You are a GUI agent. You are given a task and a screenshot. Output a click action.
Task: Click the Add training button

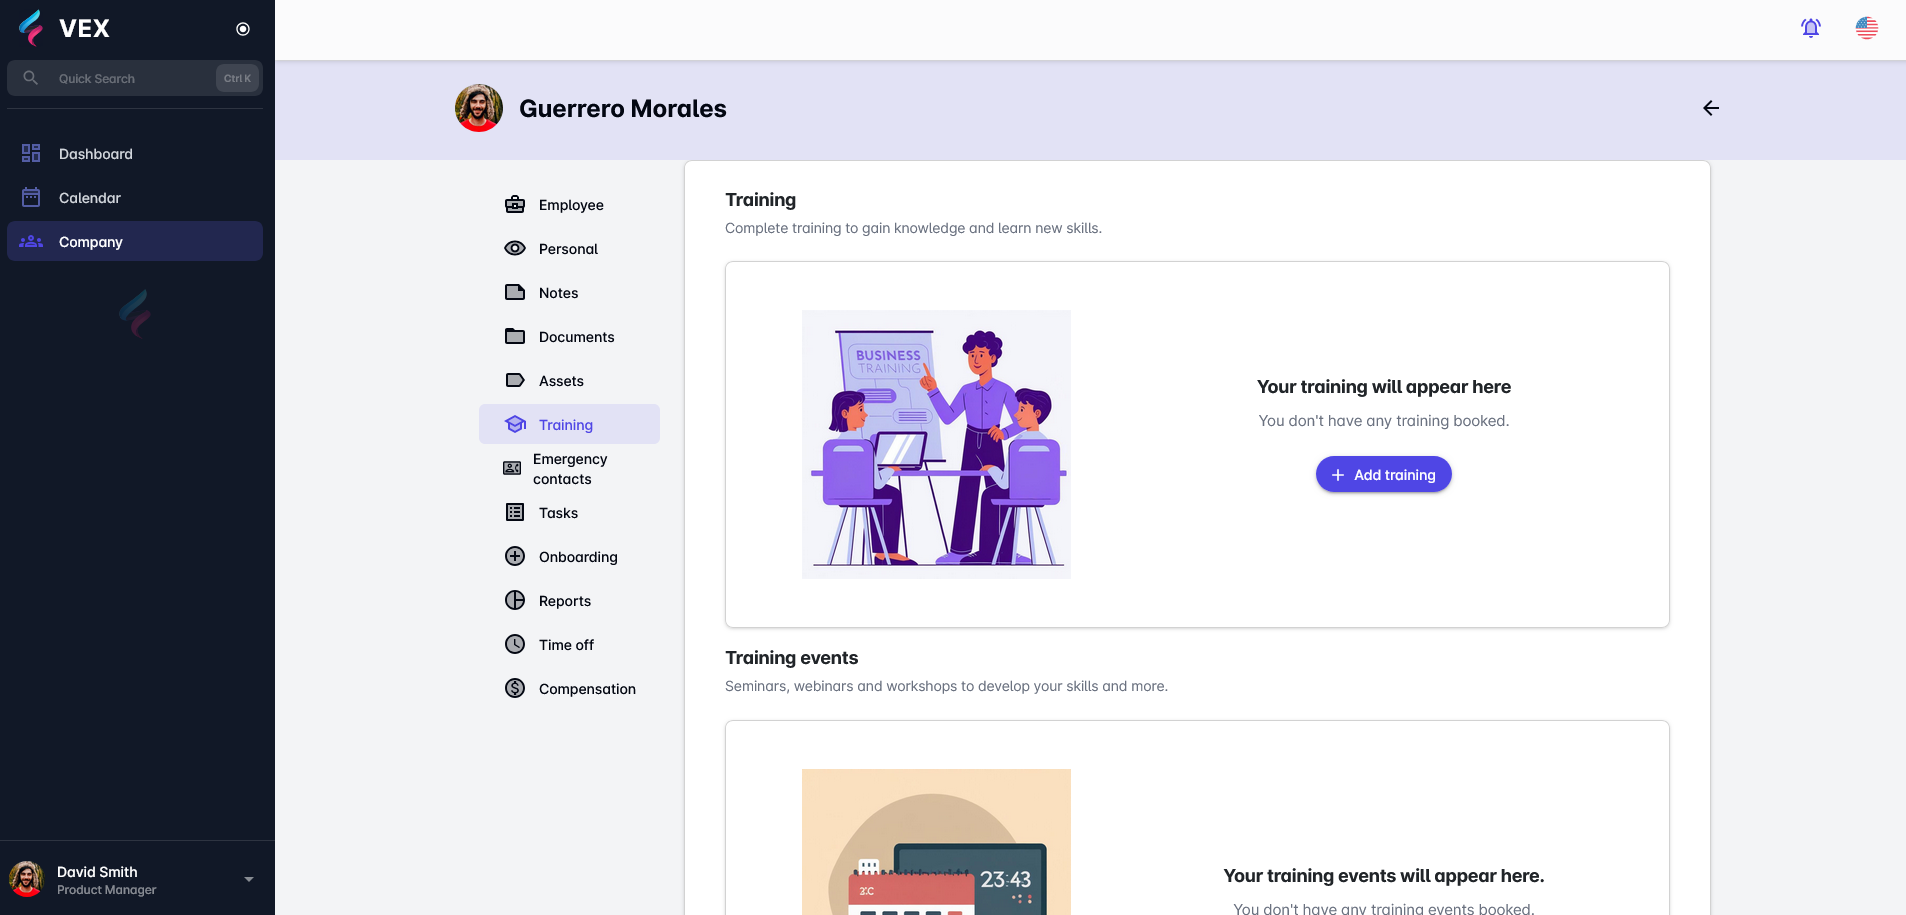pos(1383,474)
